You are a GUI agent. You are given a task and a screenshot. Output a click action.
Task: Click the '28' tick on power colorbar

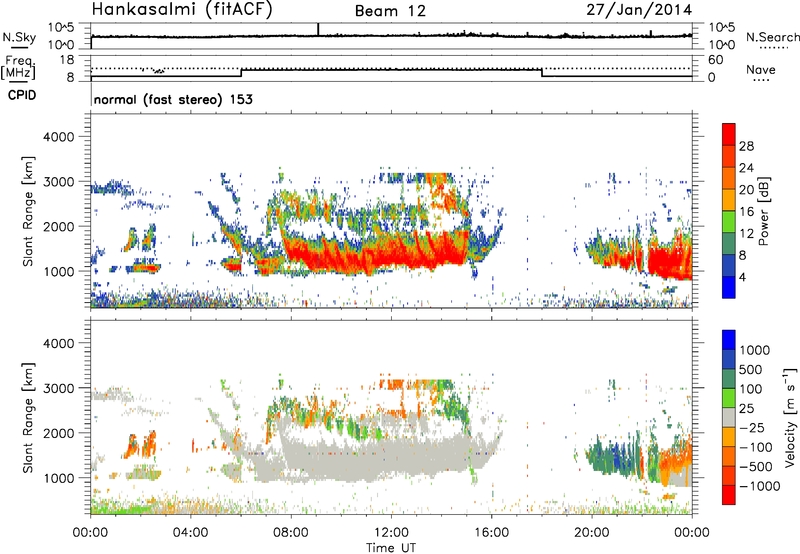coord(746,146)
